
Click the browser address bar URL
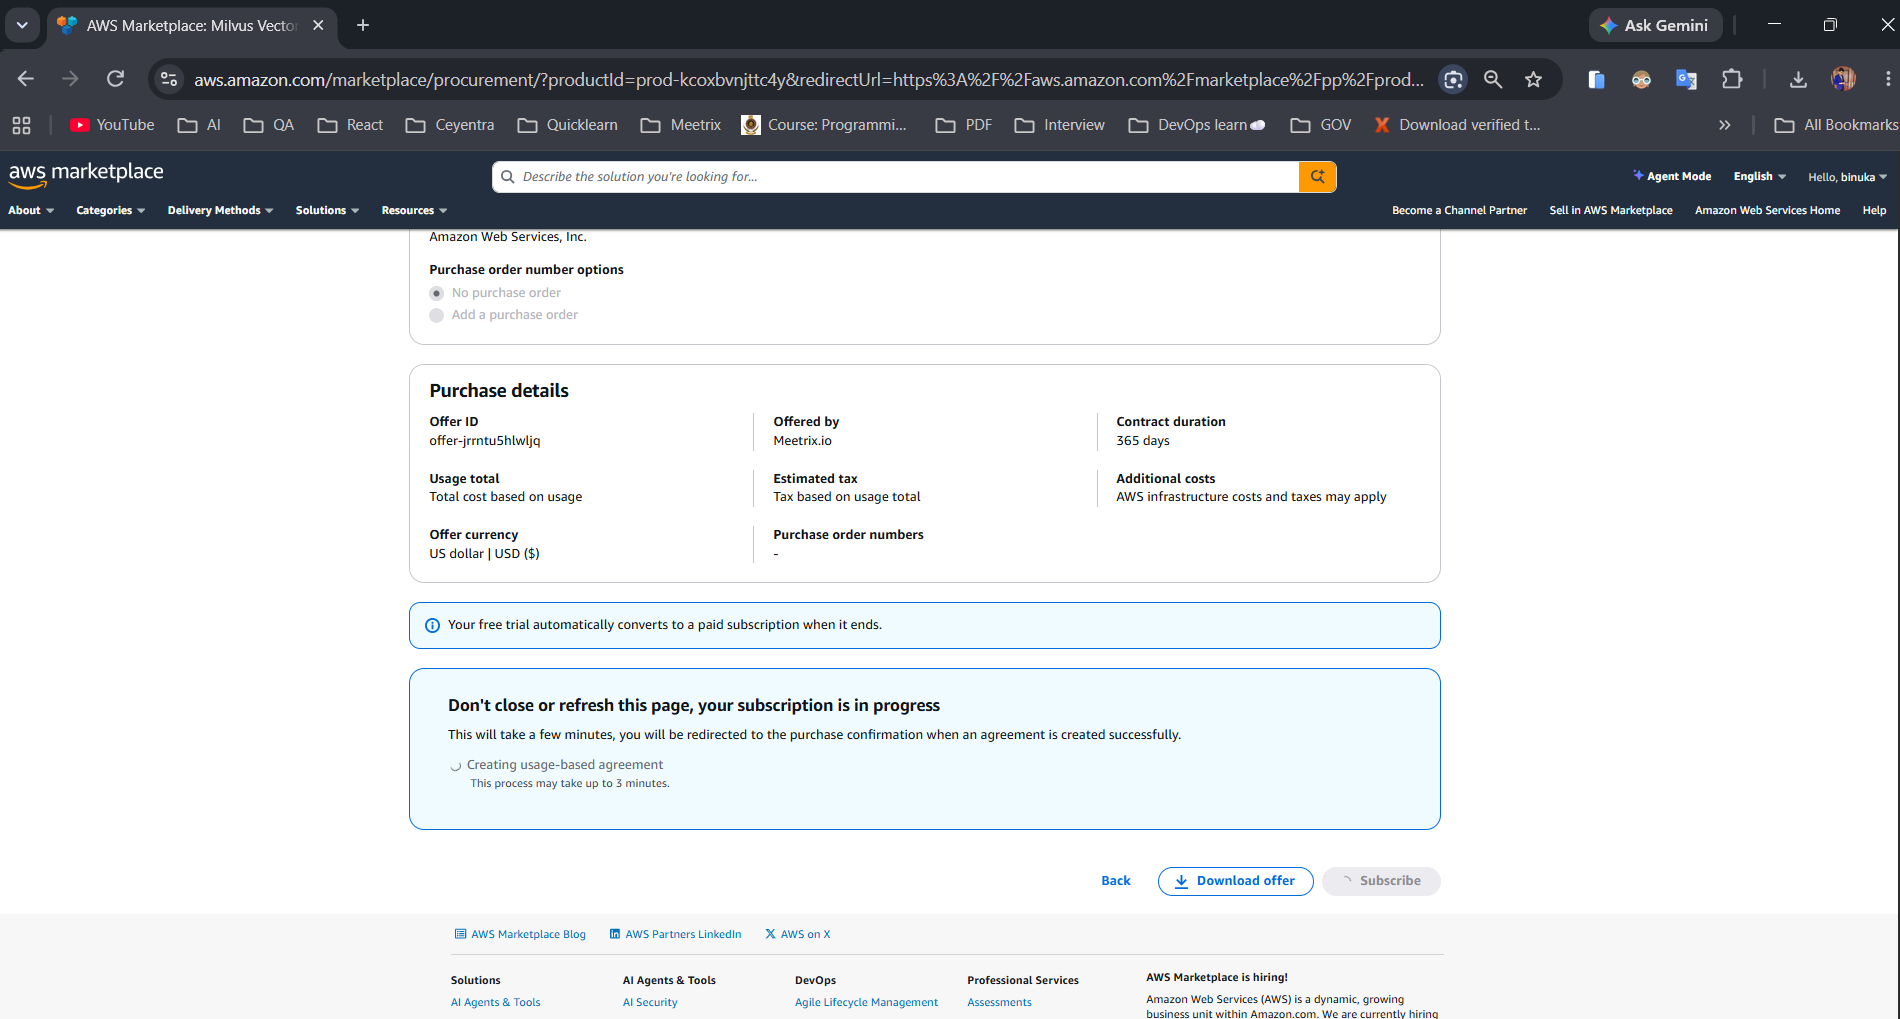(x=808, y=79)
